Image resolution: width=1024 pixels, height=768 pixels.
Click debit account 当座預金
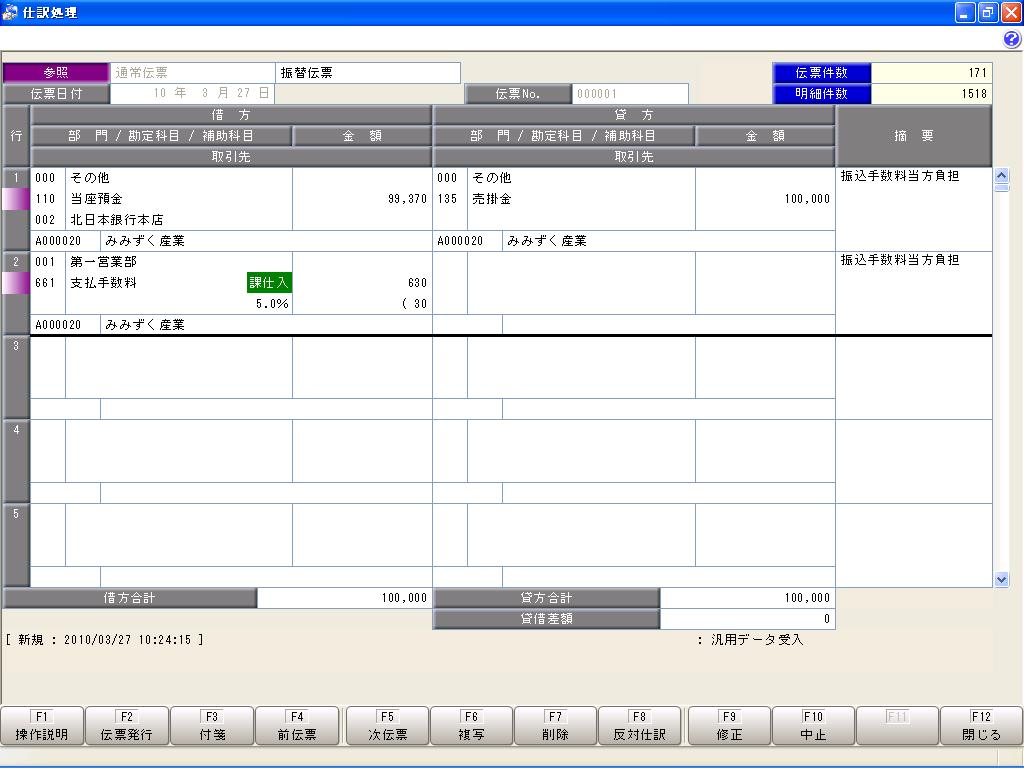pyautogui.click(x=96, y=199)
